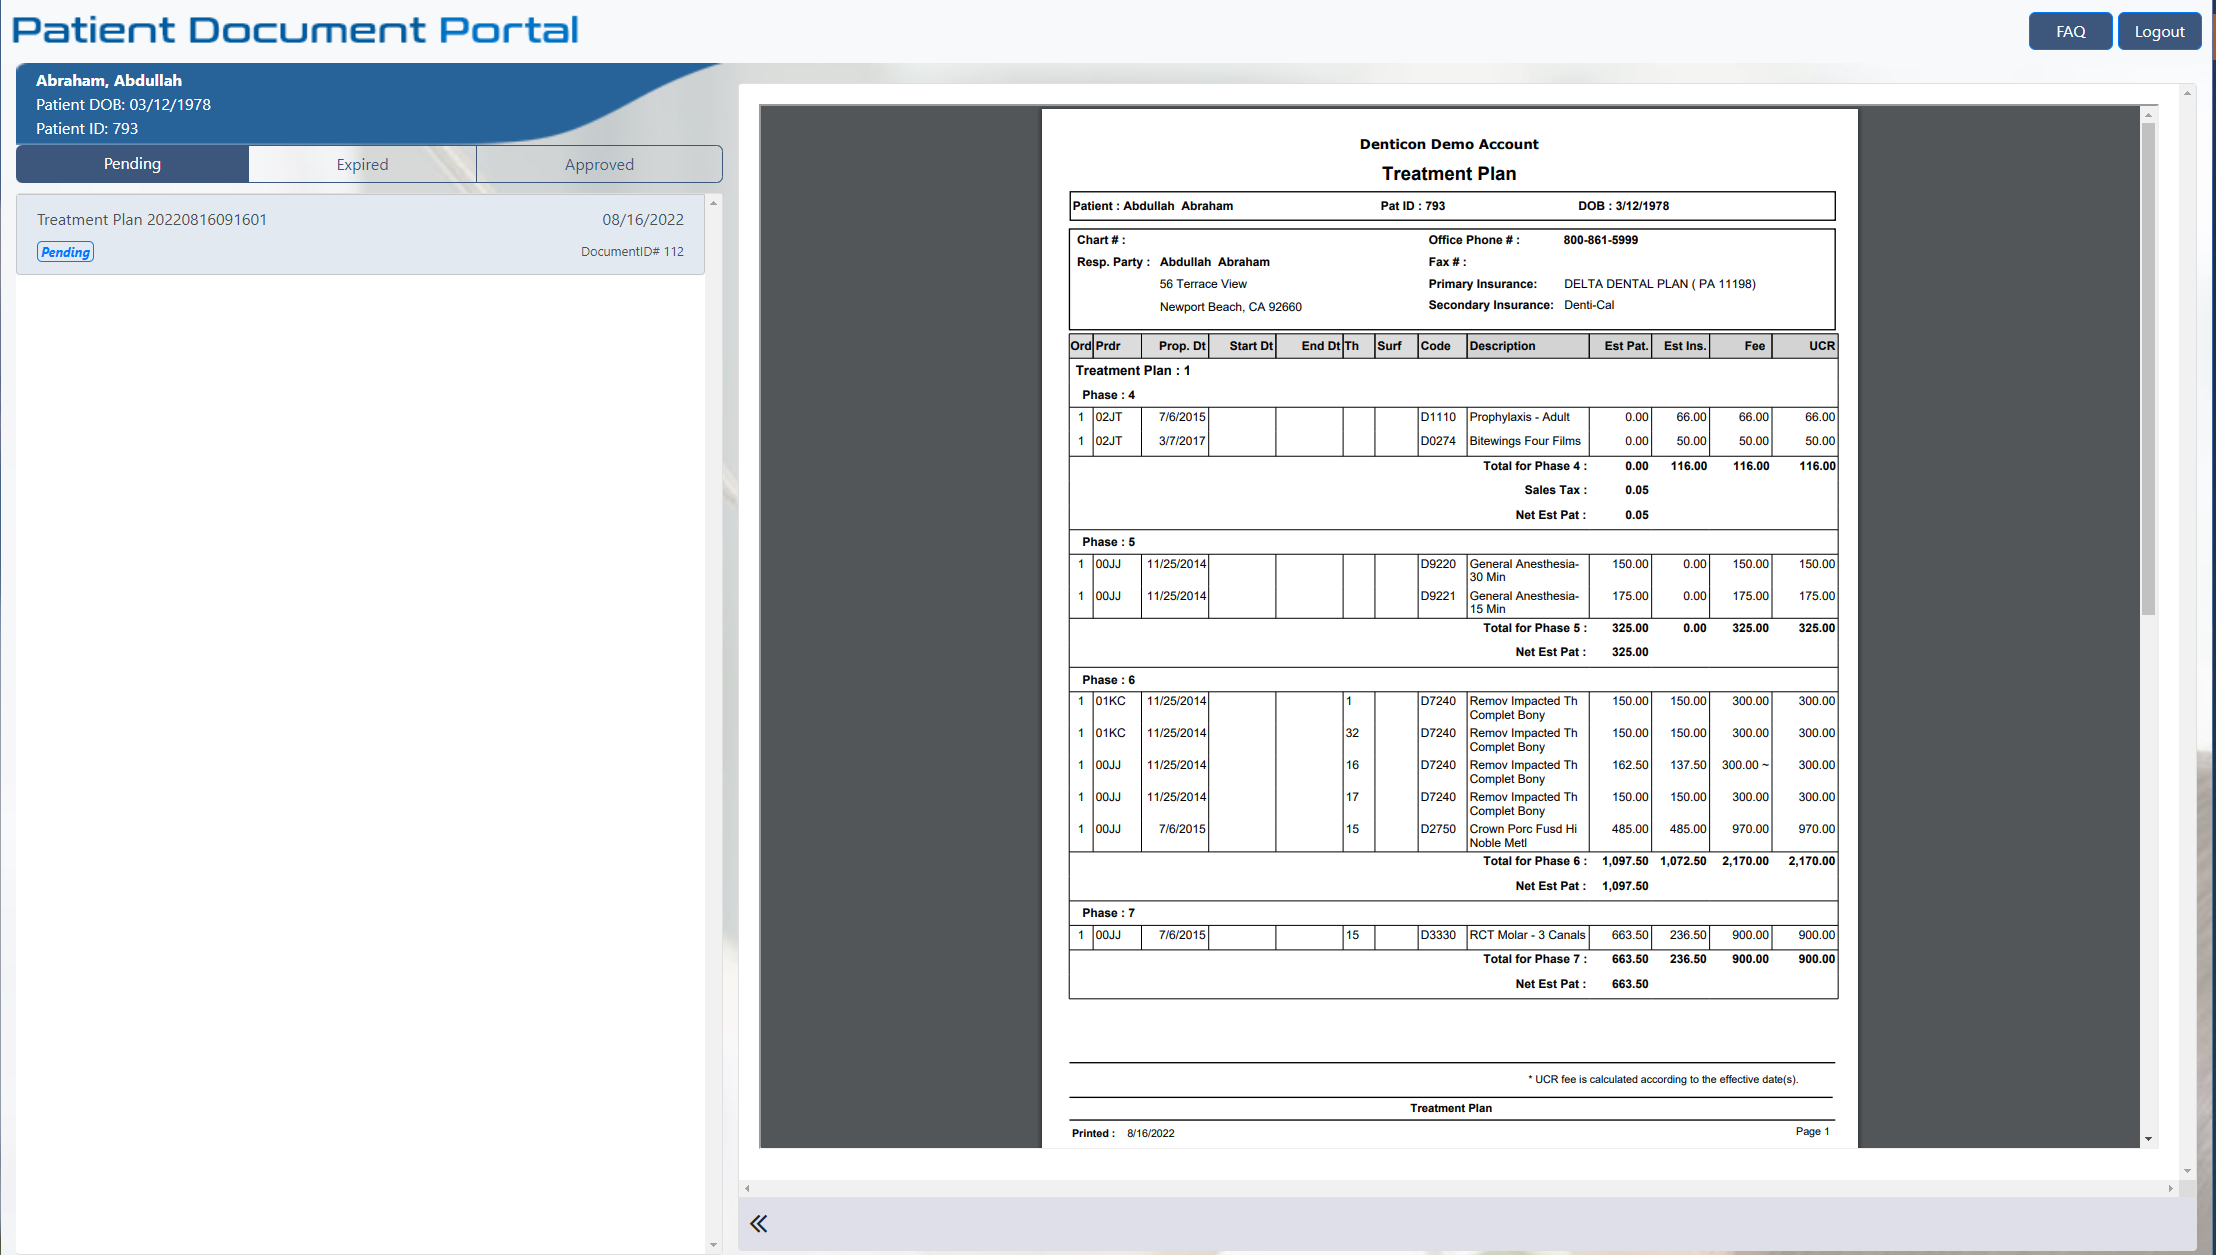2216x1255 pixels.
Task: Switch to the Expired tab
Action: 362,164
